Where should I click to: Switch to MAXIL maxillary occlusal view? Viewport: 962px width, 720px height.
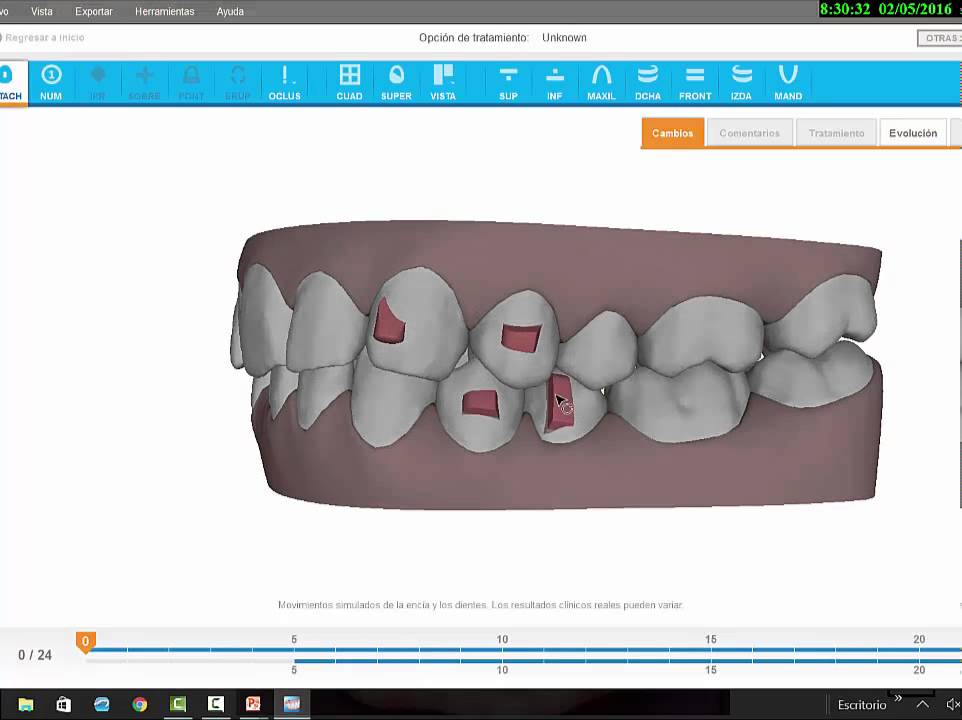[601, 83]
